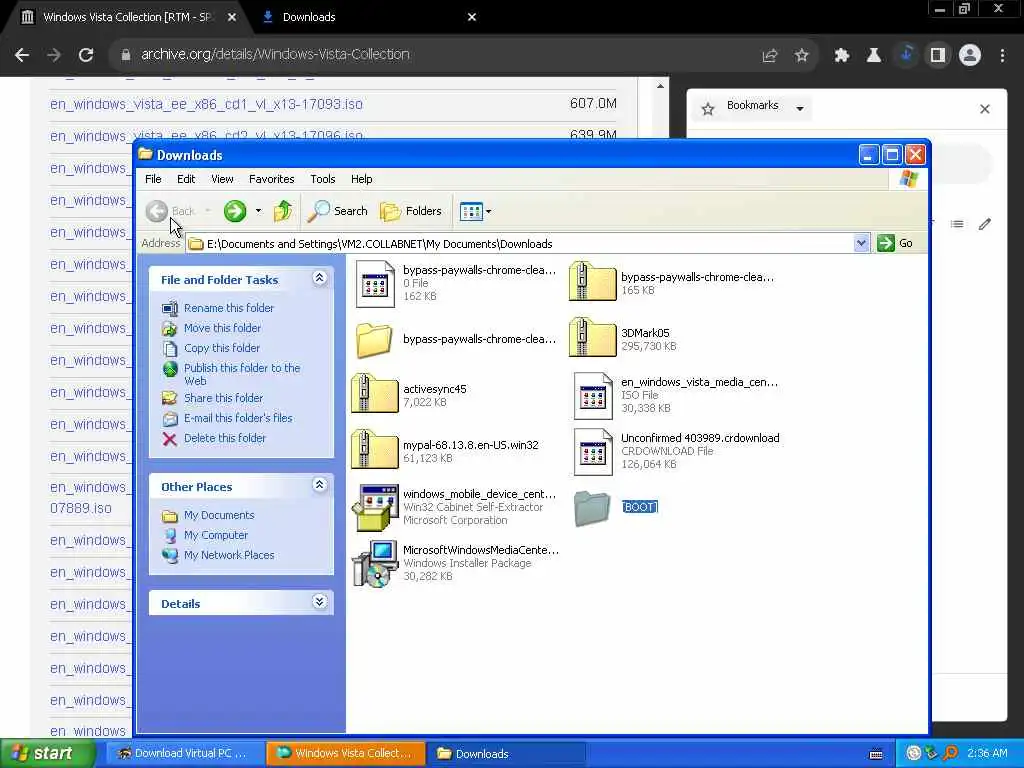Click the [BOOT] name edit box
This screenshot has width=1024, height=768.
[639, 507]
